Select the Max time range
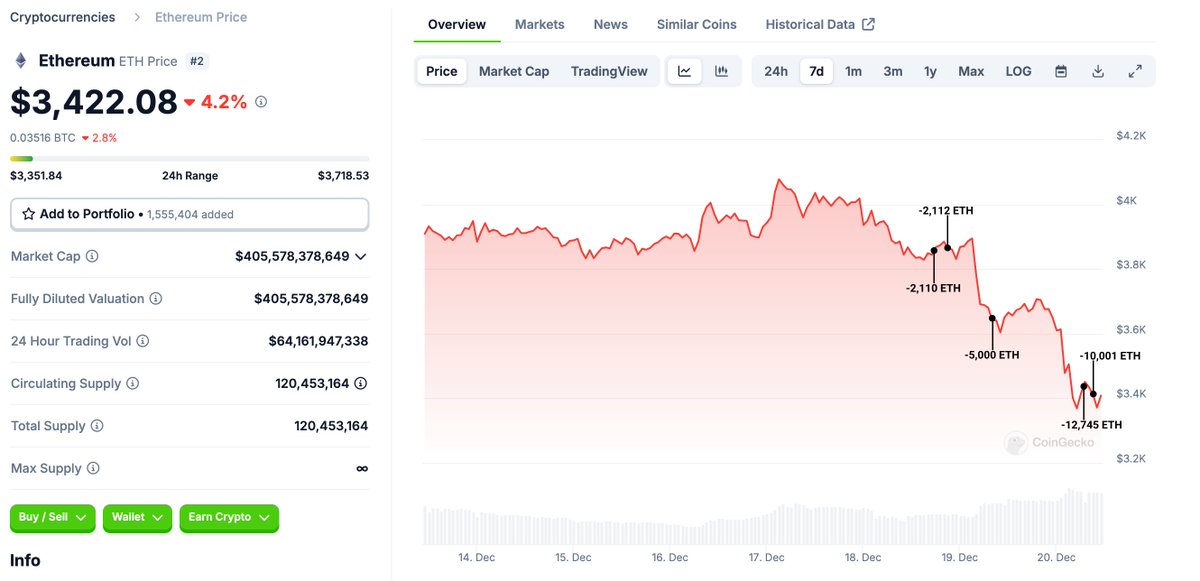Viewport: 1200px width, 581px height. [970, 71]
